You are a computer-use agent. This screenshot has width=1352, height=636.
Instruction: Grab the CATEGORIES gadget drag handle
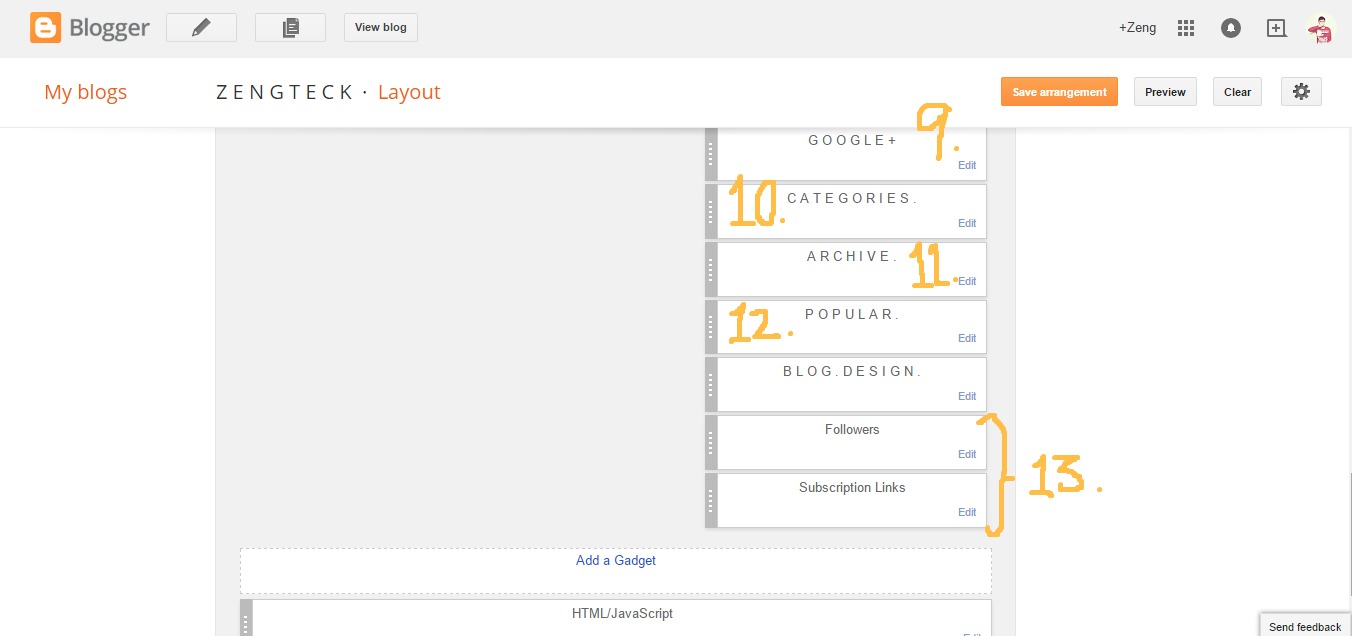(711, 211)
